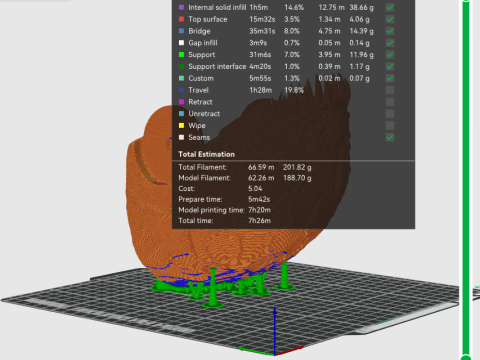Toggle Top surface visibility checkbox
Screen dimensions: 480x360
click(390, 19)
